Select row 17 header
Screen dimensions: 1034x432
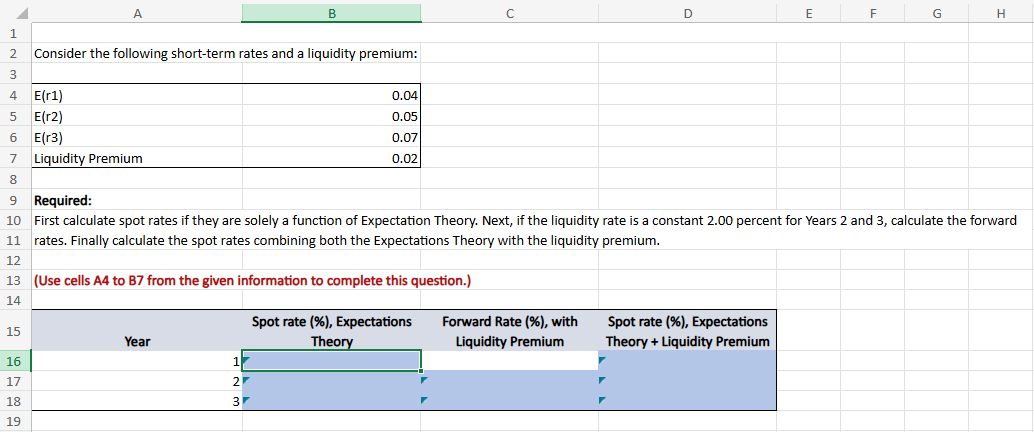15,381
